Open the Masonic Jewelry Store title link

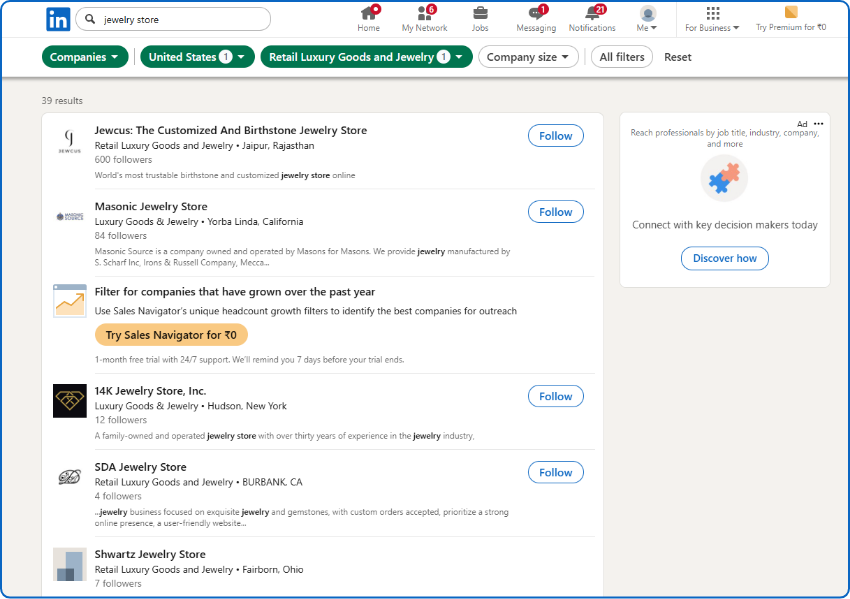[151, 207]
